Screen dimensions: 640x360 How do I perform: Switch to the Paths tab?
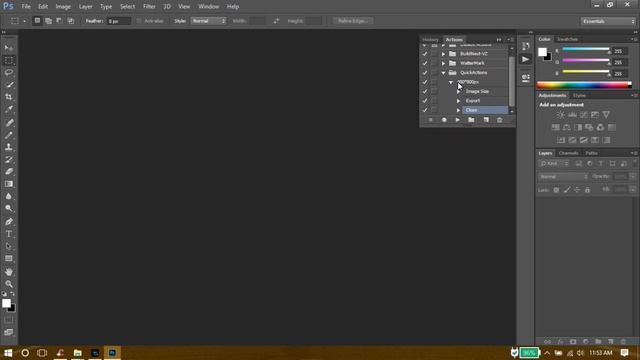(x=591, y=153)
